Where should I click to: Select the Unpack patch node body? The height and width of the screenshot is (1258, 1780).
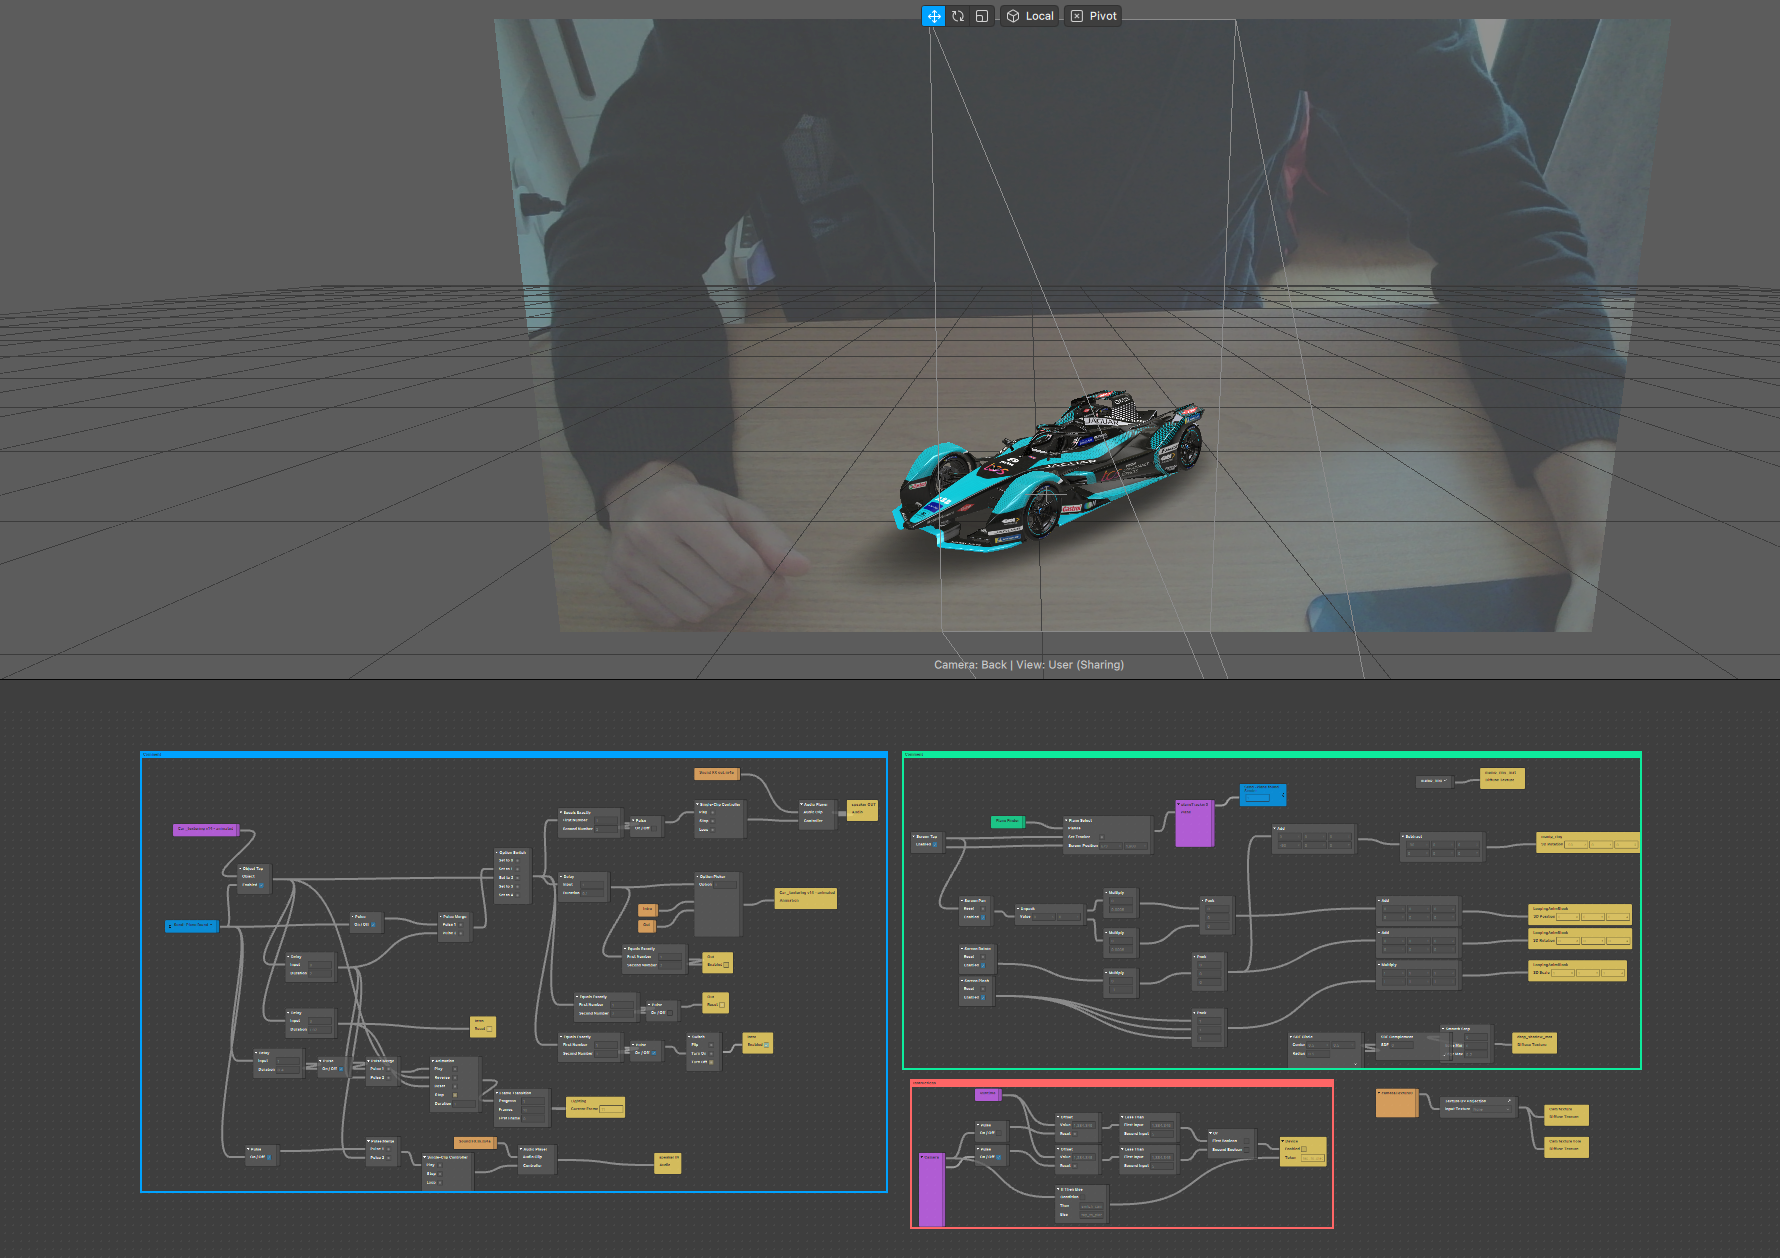[1050, 913]
